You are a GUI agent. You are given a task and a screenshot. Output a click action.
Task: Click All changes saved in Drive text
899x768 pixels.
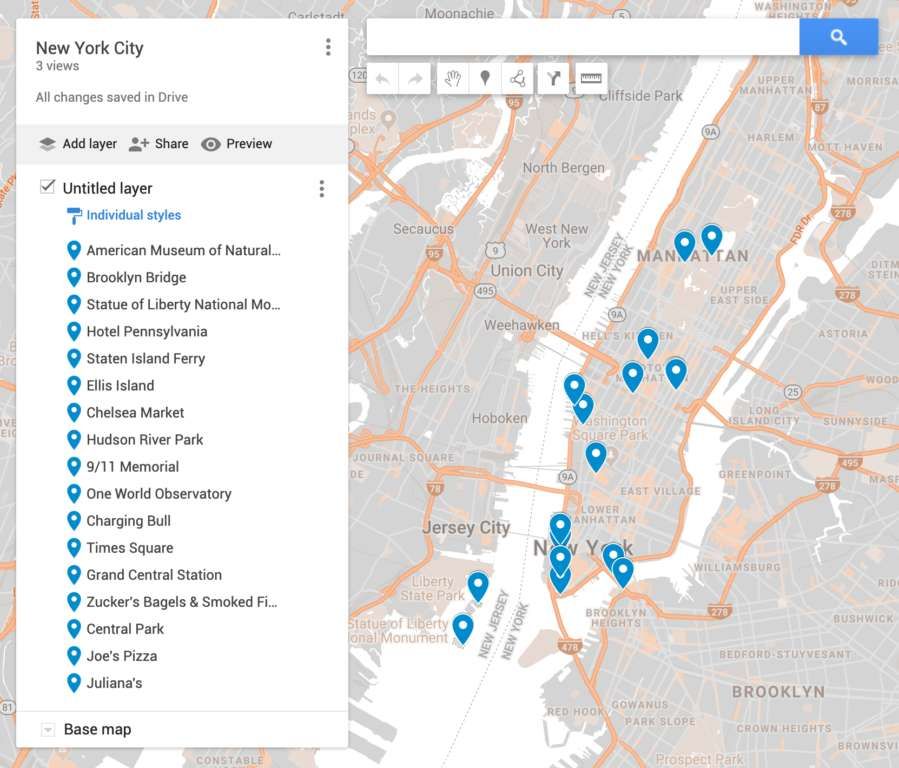click(x=112, y=97)
